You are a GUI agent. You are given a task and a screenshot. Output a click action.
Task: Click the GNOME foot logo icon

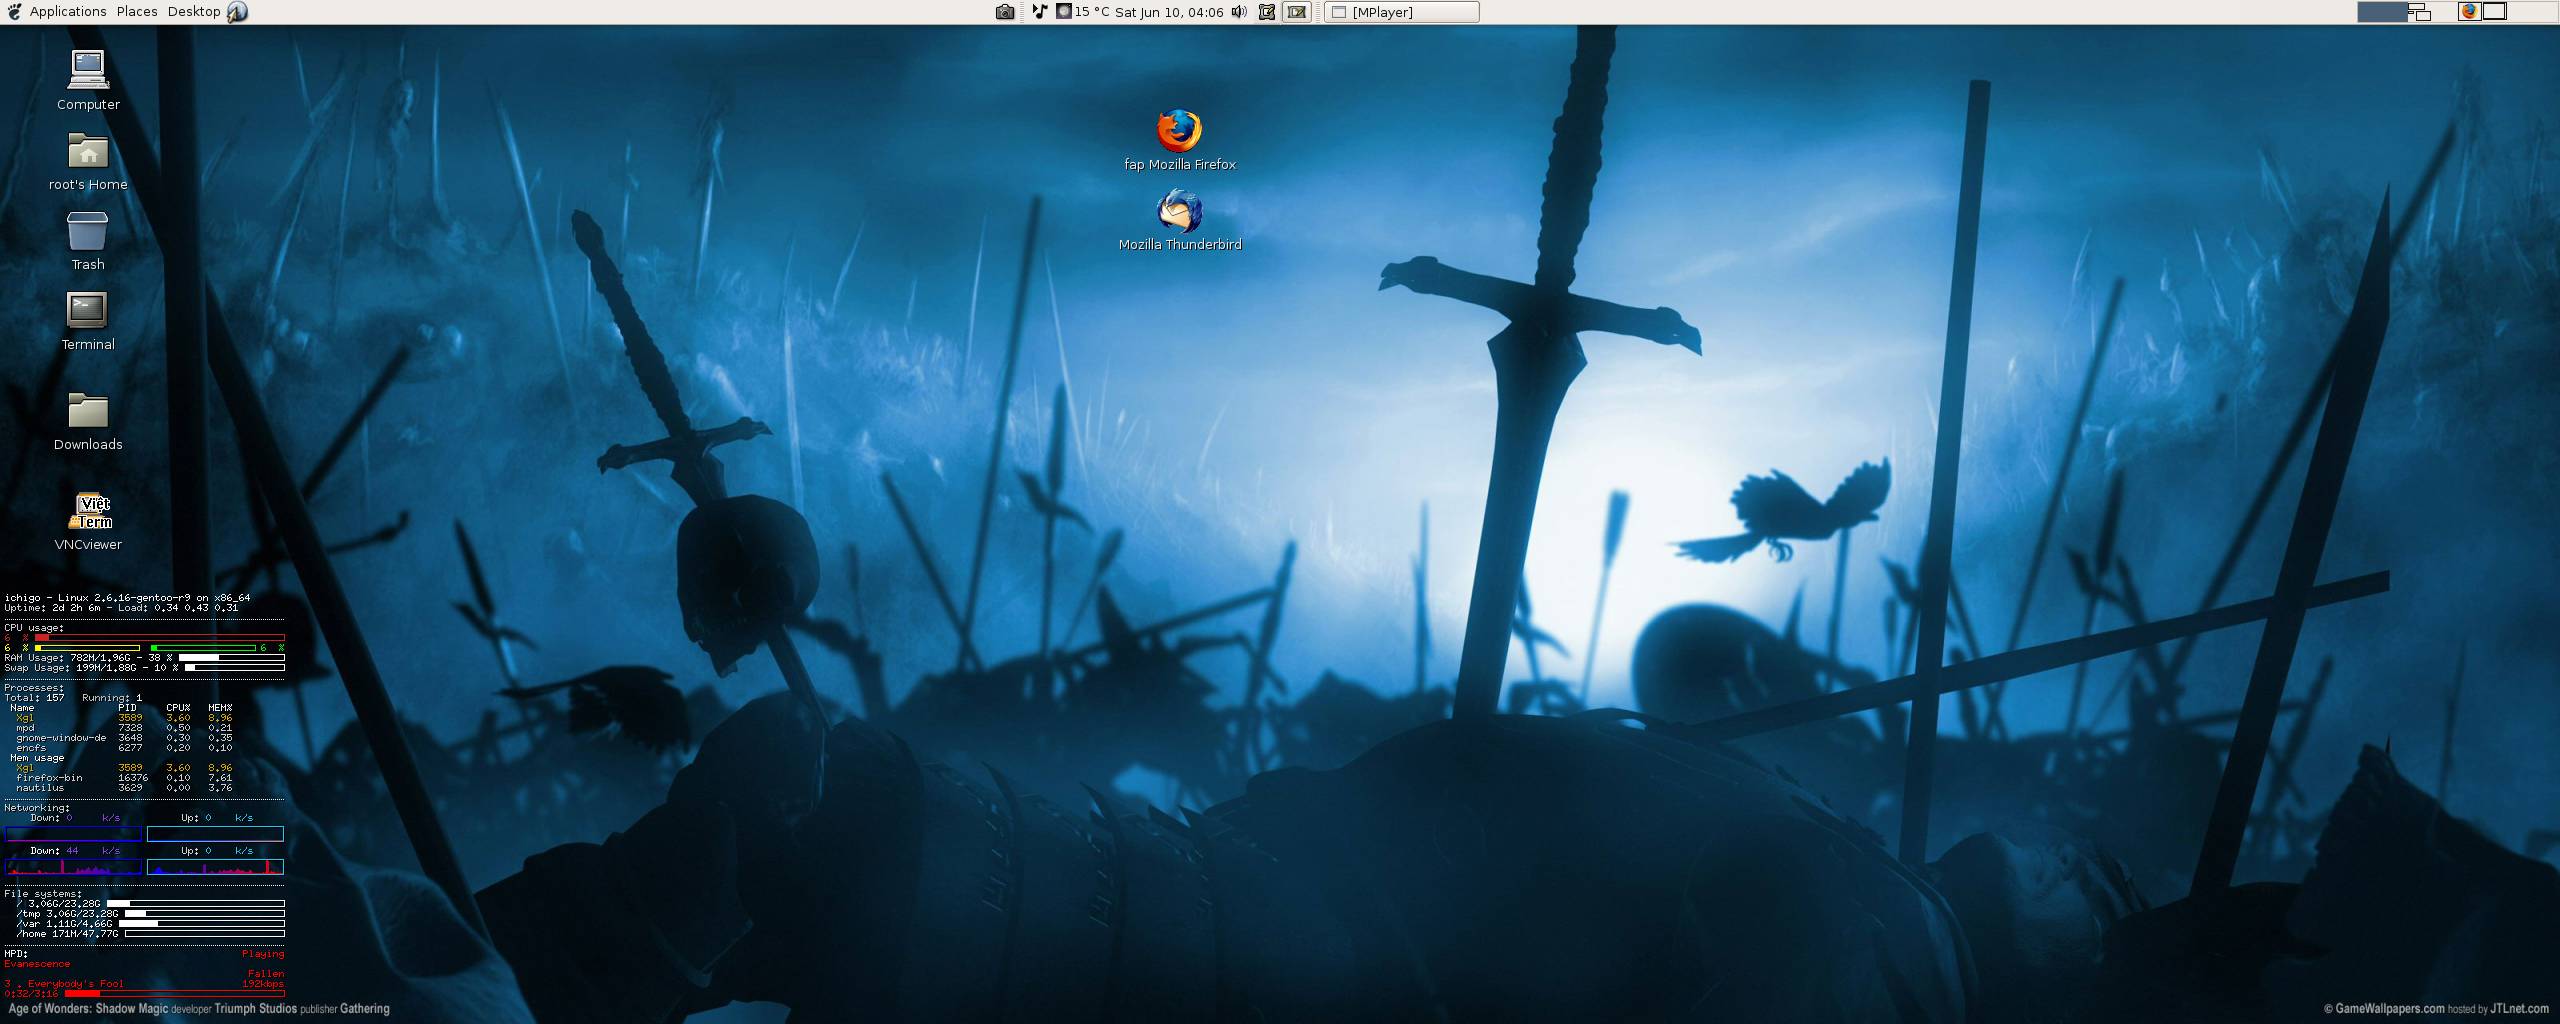14,12
